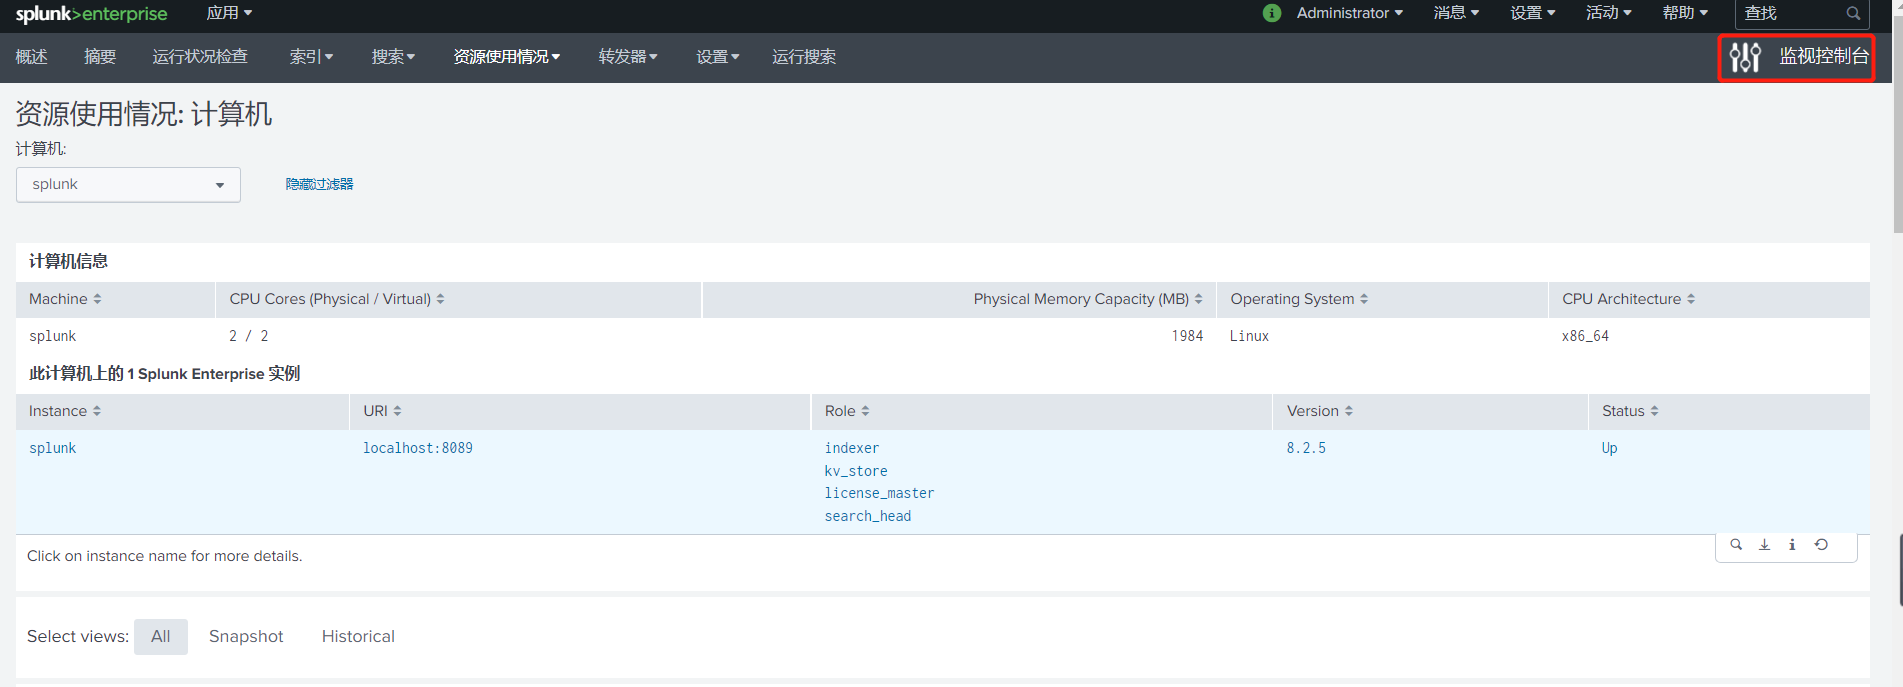Image resolution: width=1903 pixels, height=687 pixels.
Task: Expand the Administrator menu
Action: 1350,13
